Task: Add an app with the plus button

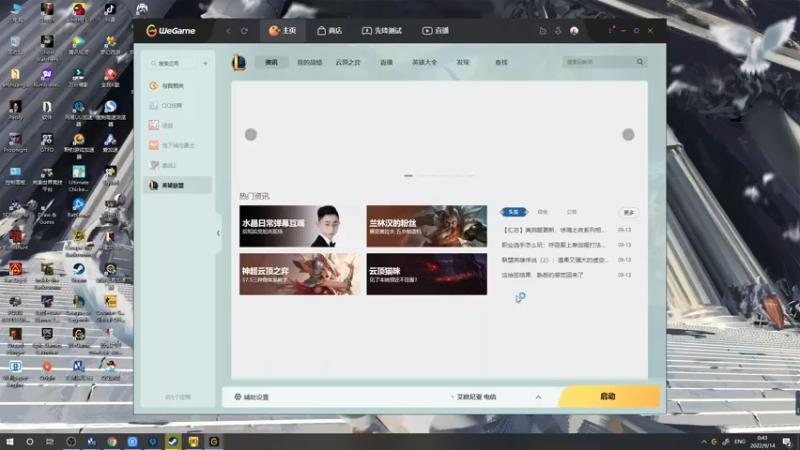Action: click(x=205, y=63)
